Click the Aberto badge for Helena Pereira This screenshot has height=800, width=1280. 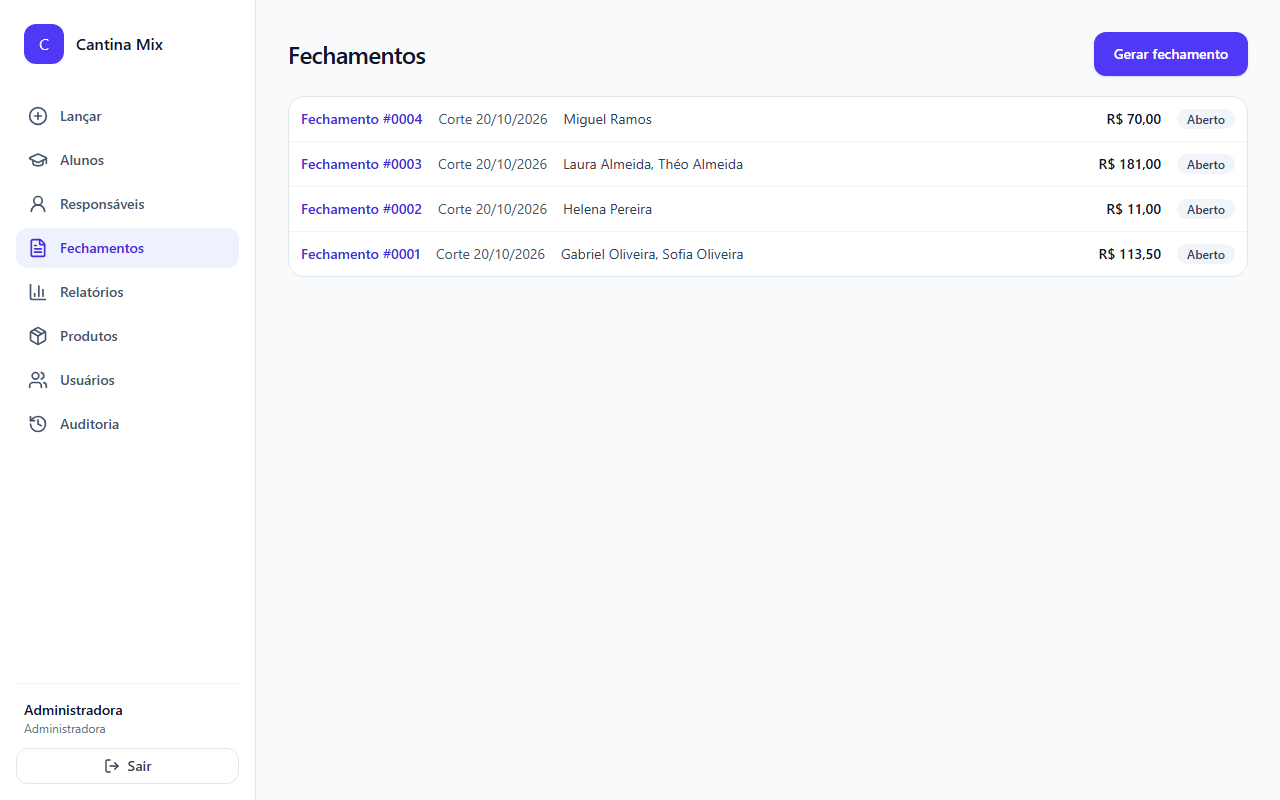[1206, 209]
